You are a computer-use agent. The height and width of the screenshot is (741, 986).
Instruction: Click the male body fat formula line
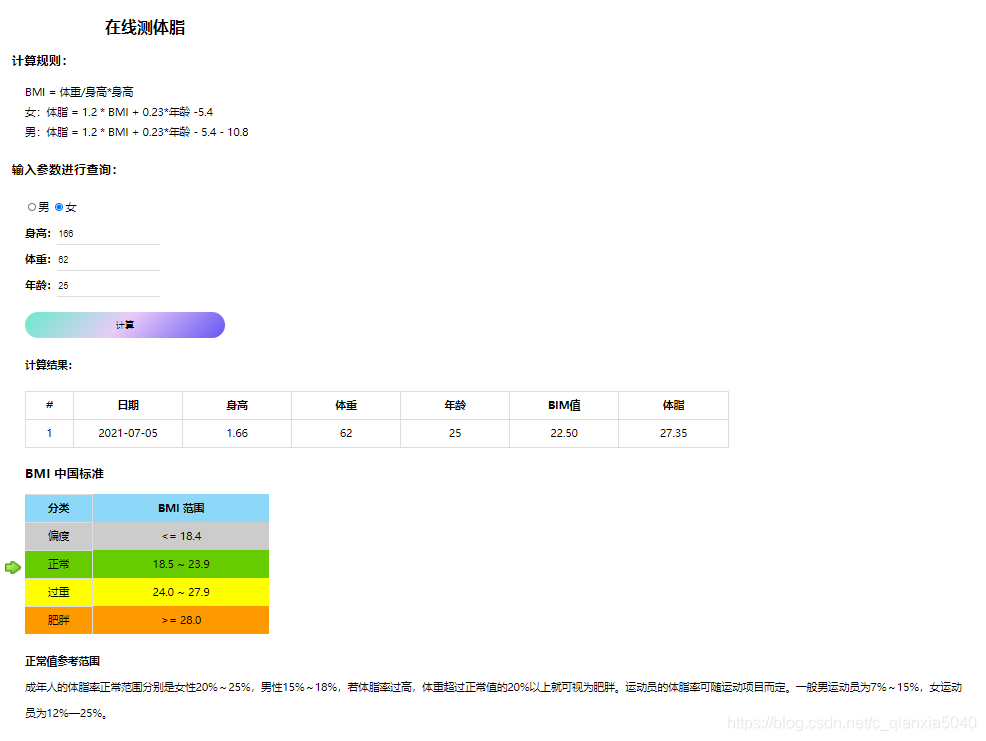click(x=136, y=132)
